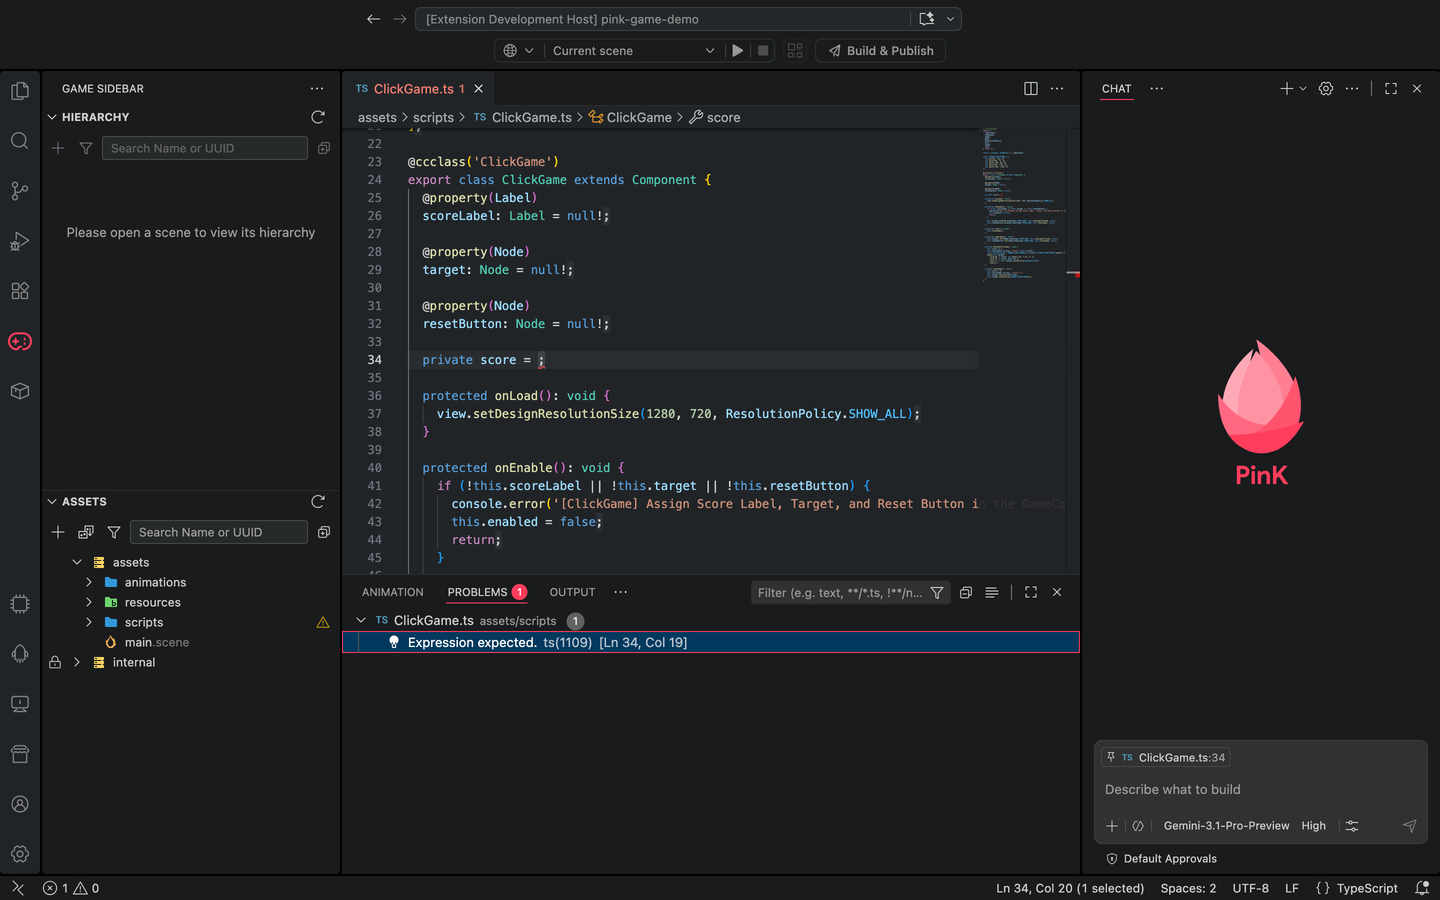Screen dimensions: 1440x900
Task: Refresh the Hierarchy panel
Action: tap(318, 117)
